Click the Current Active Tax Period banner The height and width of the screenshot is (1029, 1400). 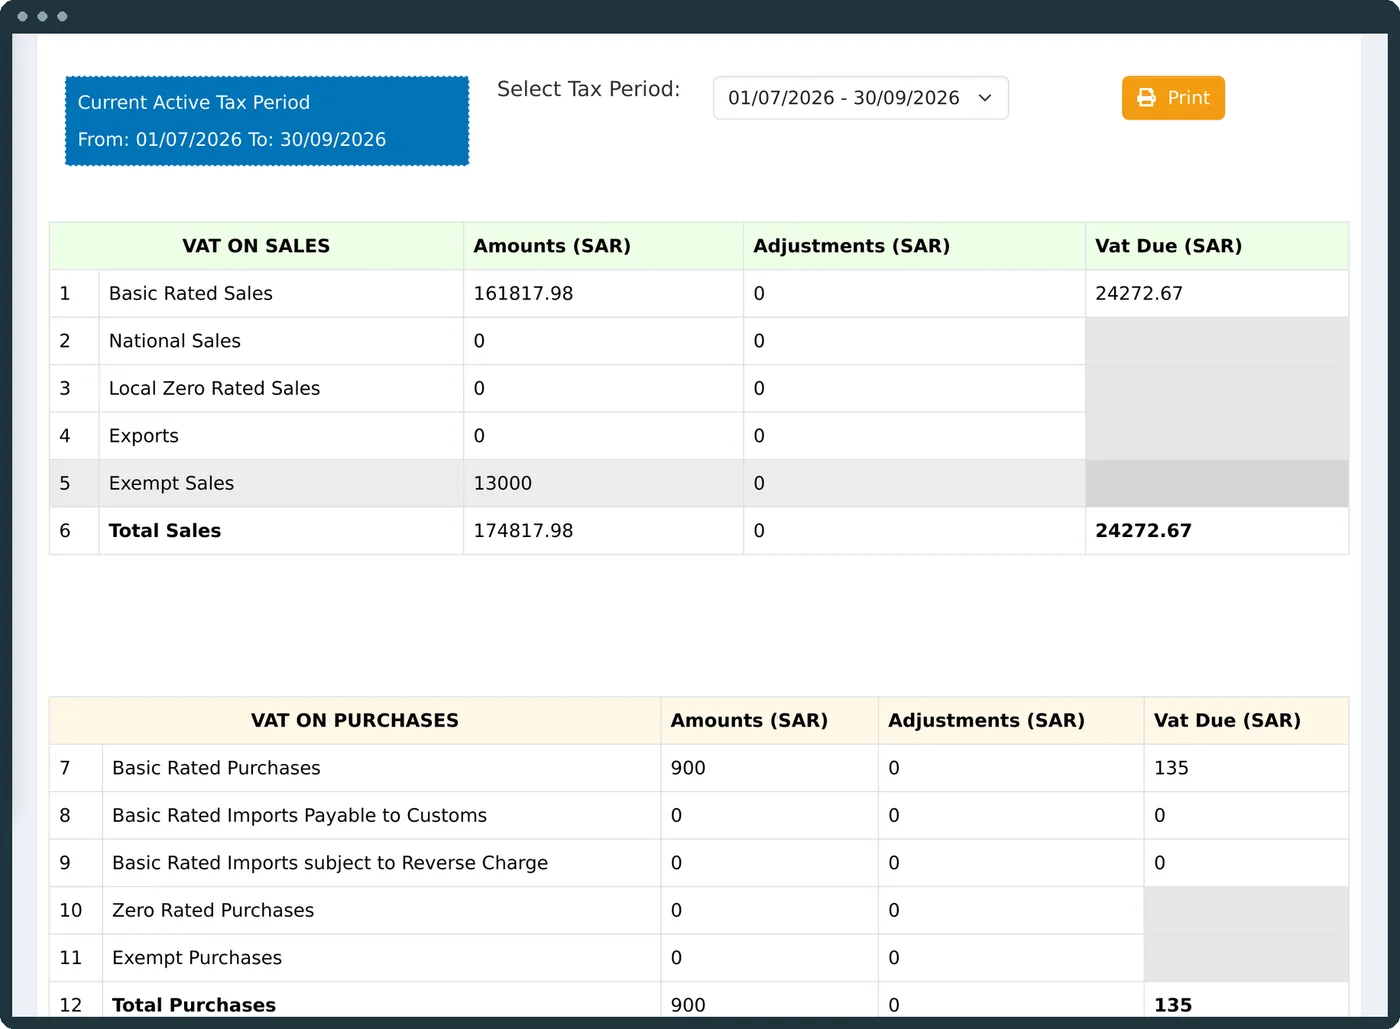point(267,121)
